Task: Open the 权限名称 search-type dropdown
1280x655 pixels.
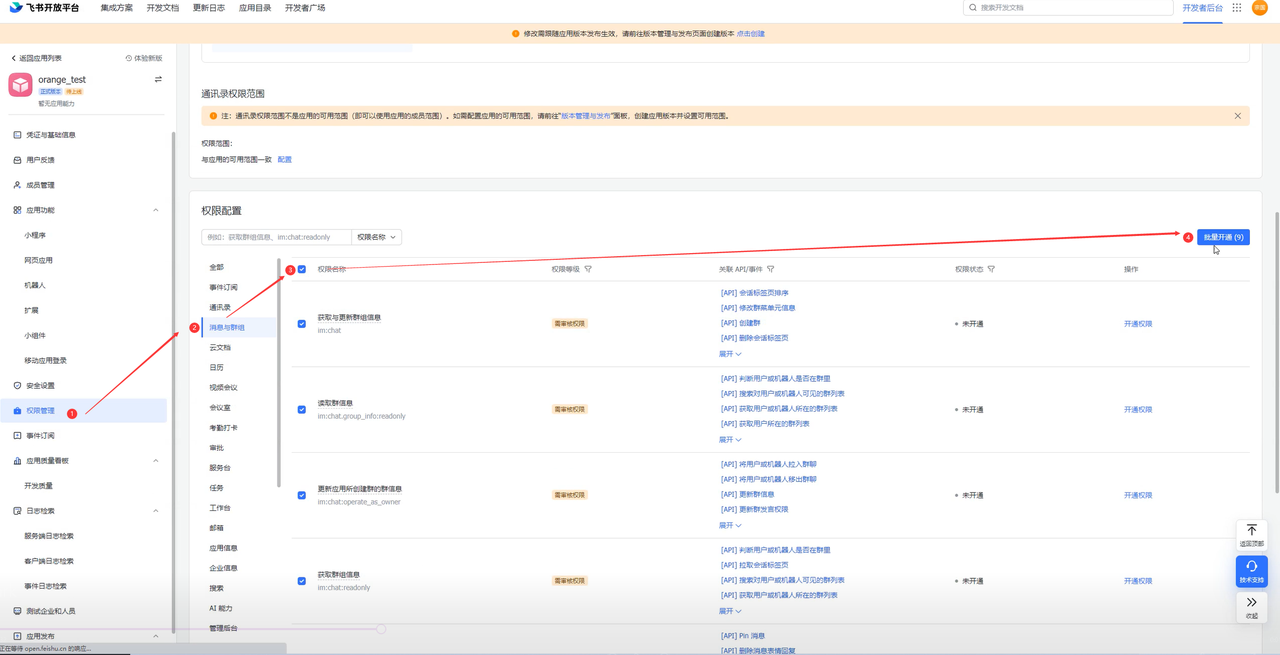Action: 376,237
